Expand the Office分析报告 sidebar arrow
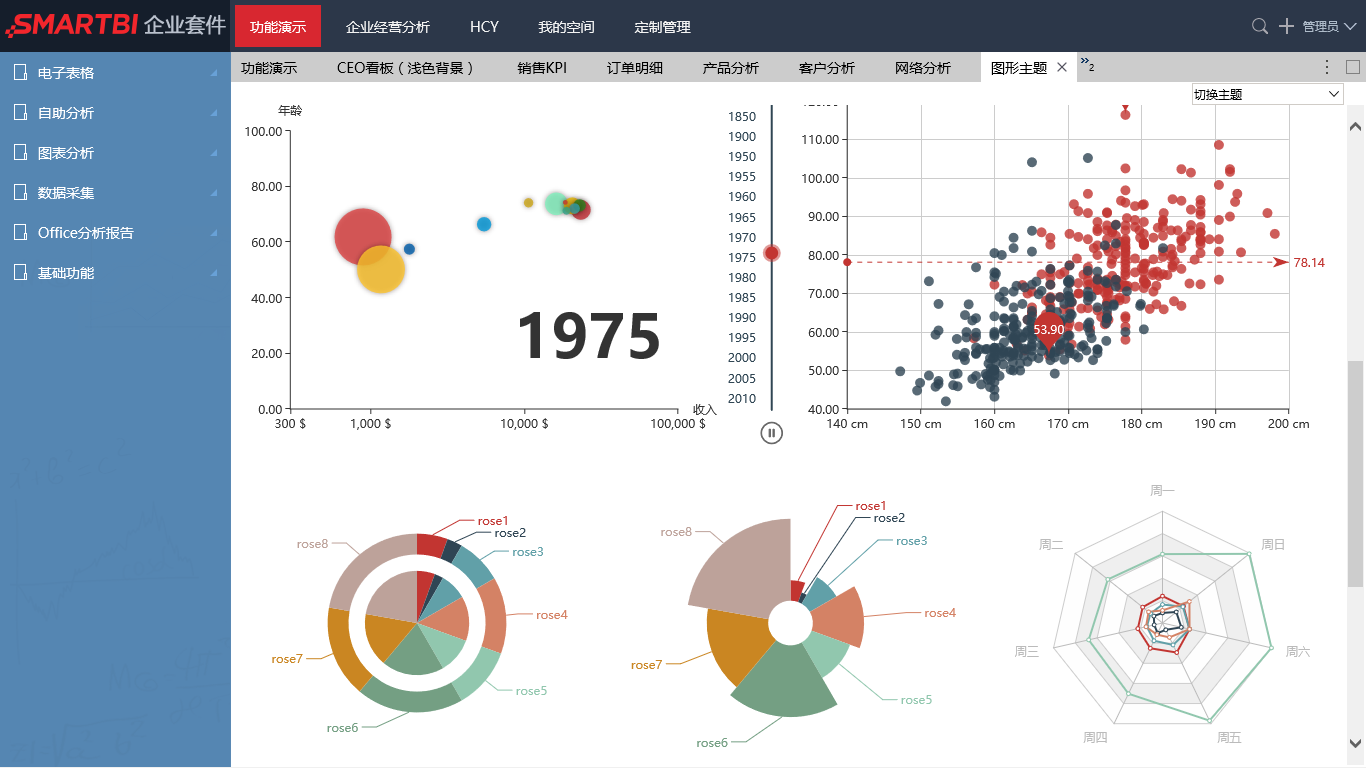The width and height of the screenshot is (1366, 768). tap(214, 233)
